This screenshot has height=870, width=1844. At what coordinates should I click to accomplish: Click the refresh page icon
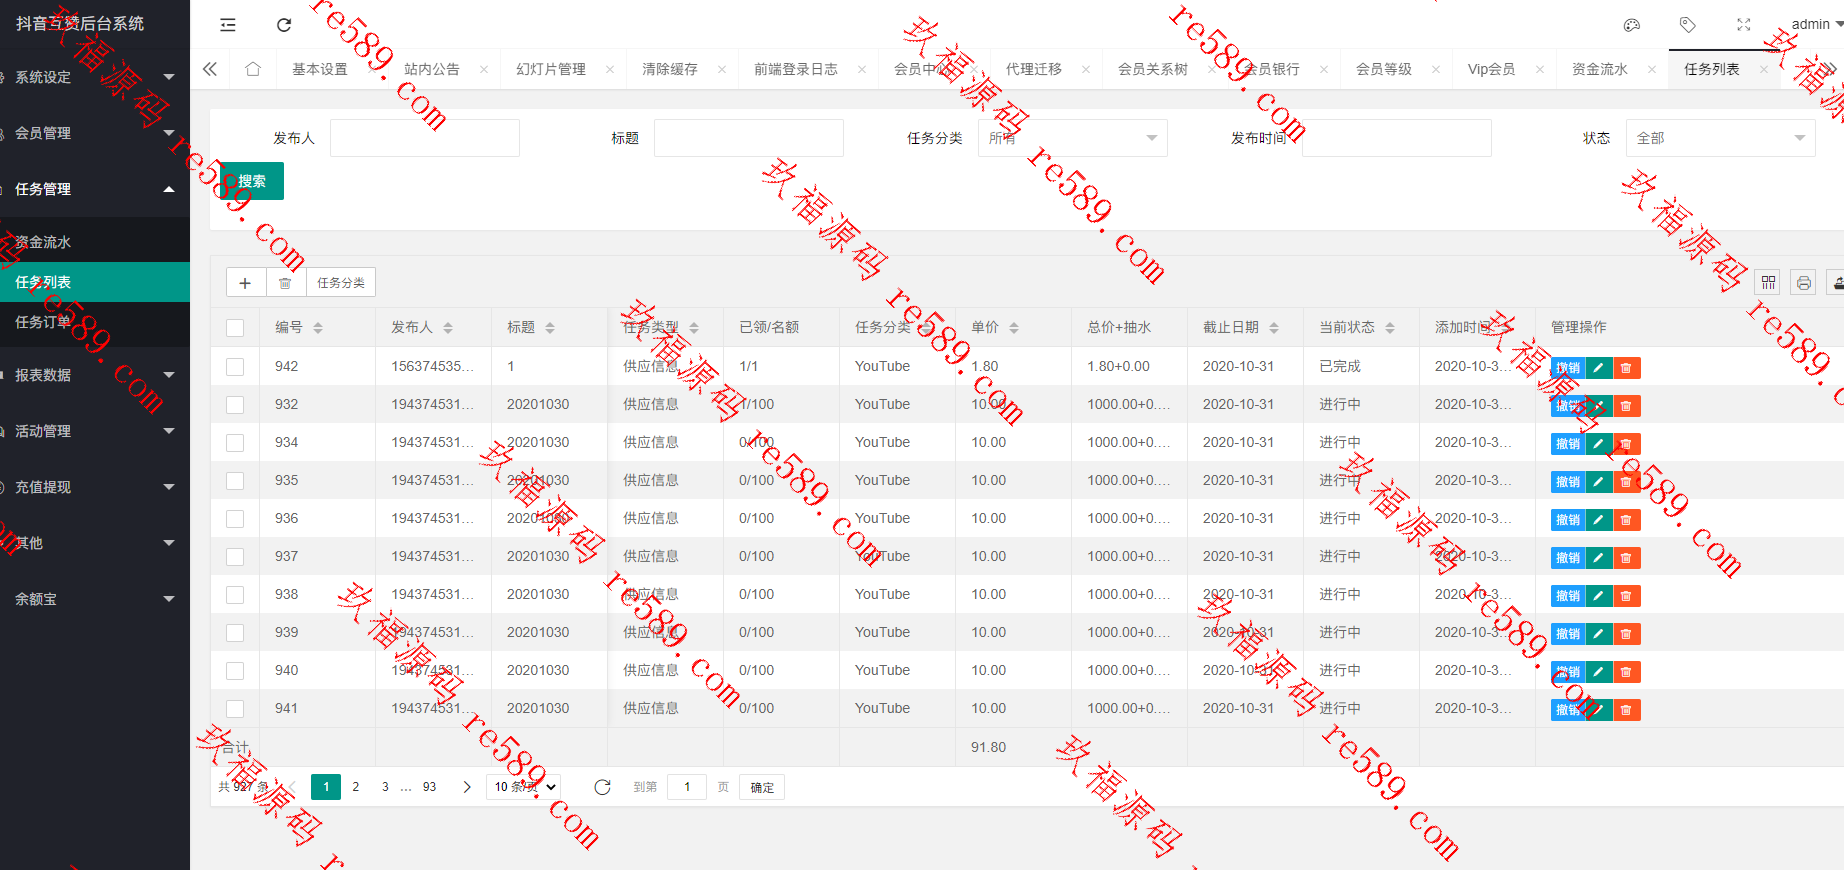(x=284, y=25)
